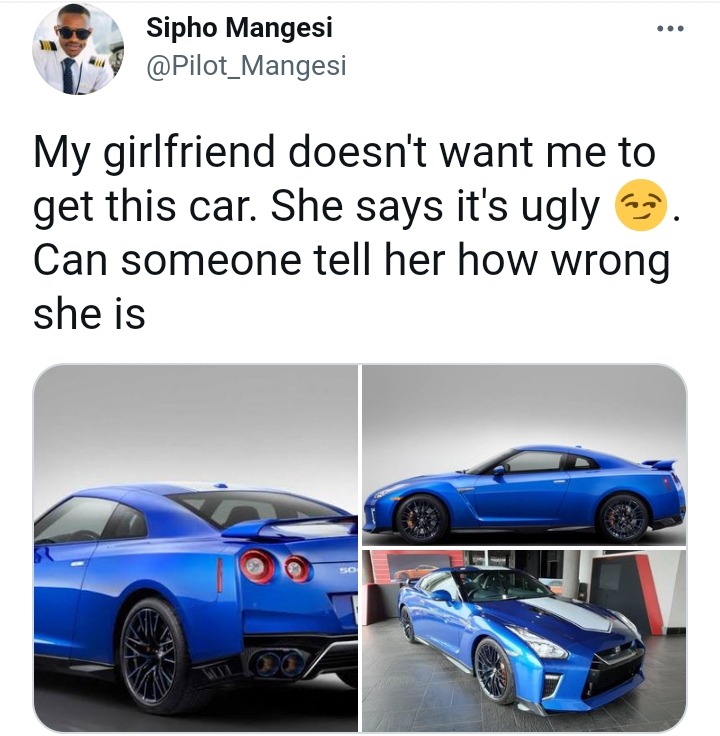Click the grey username under Sipho Mangesi
This screenshot has width=720, height=736.
[x=246, y=65]
